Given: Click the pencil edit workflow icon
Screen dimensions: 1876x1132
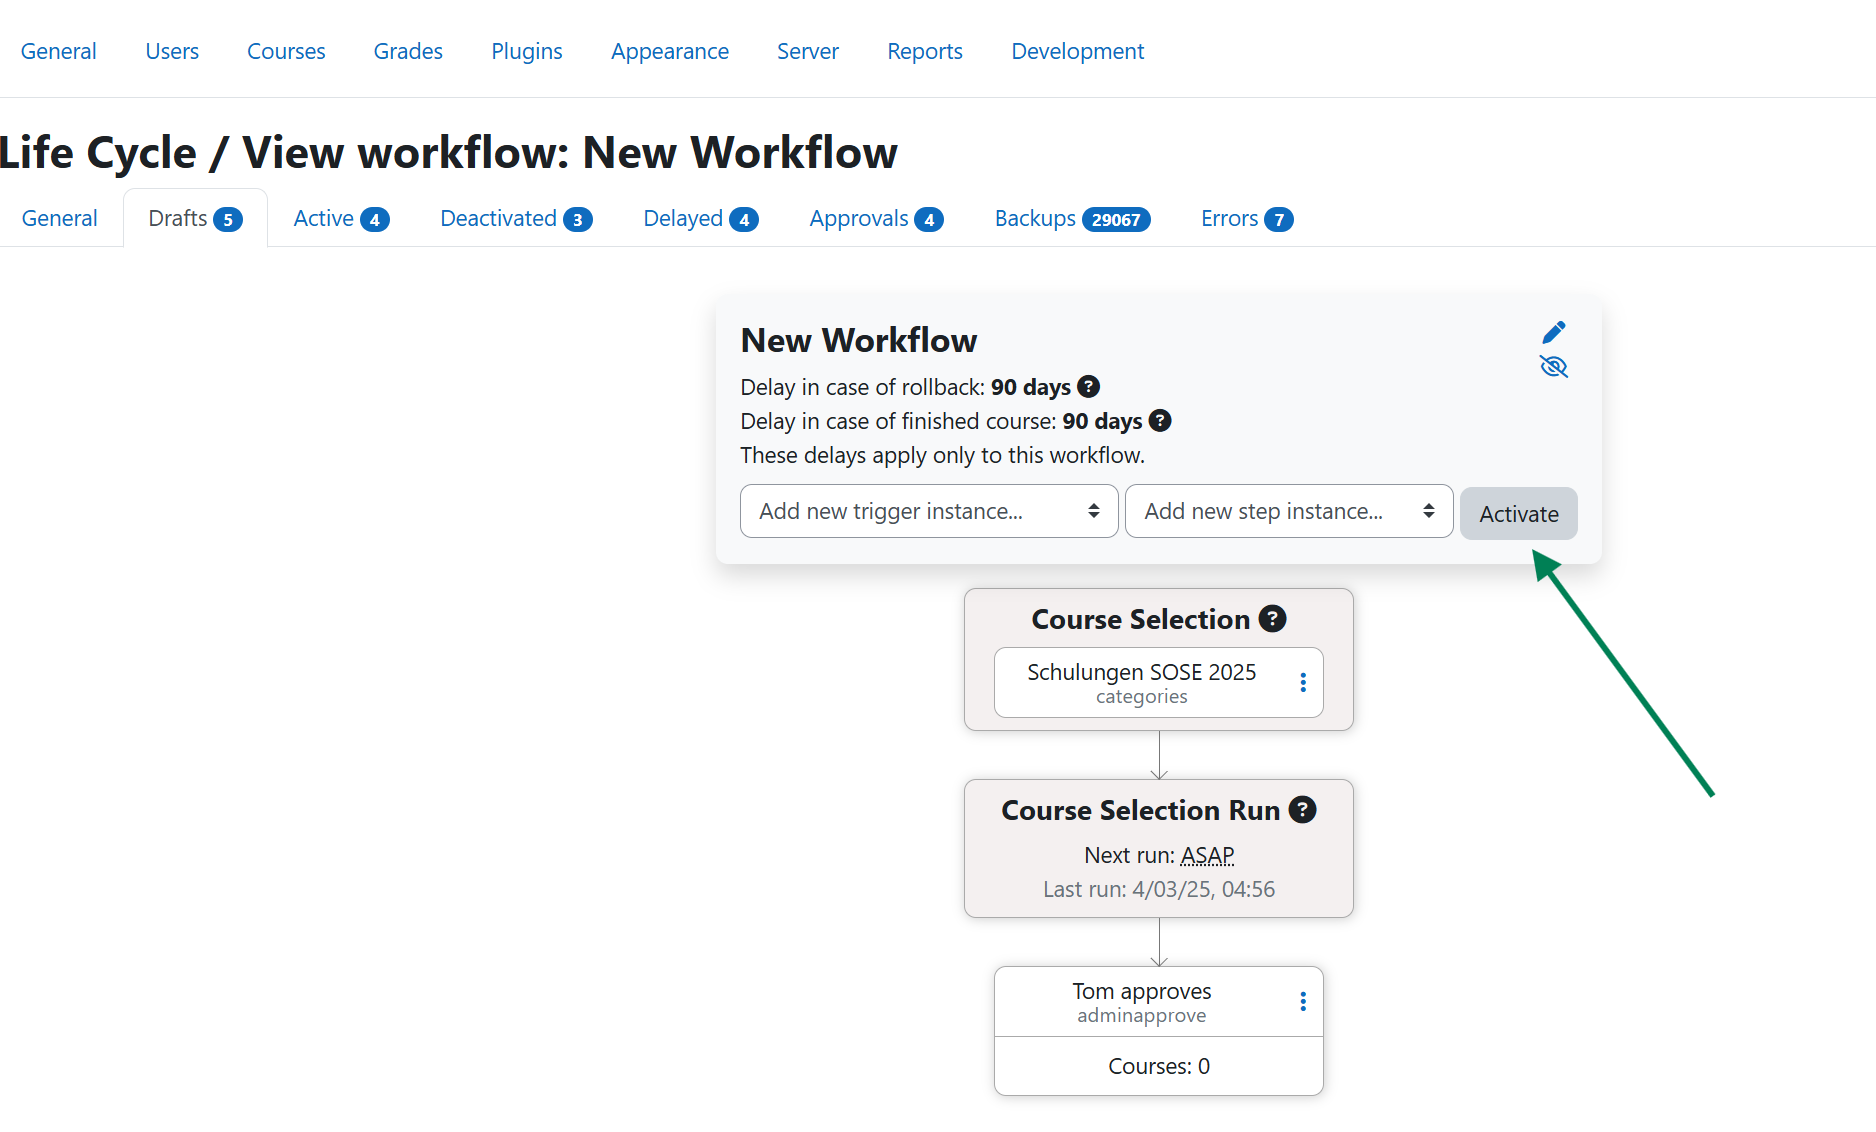Looking at the screenshot, I should (1553, 332).
